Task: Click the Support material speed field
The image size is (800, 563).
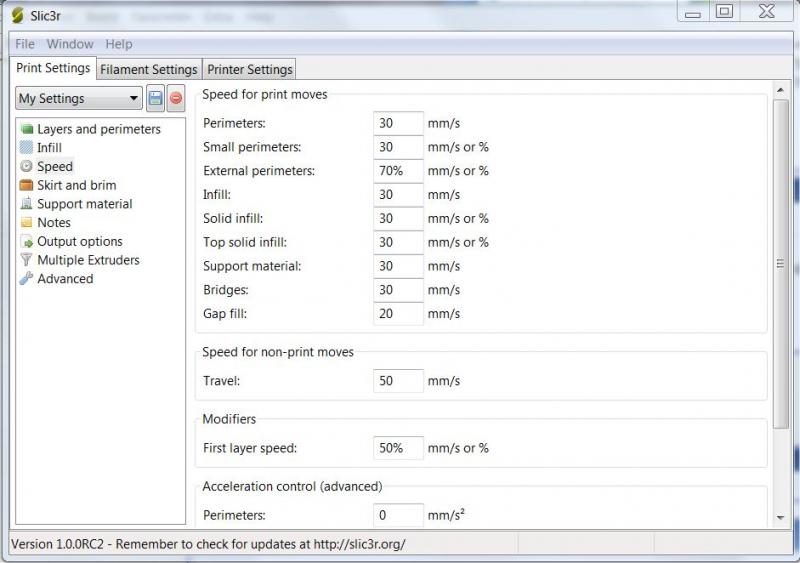Action: tap(398, 266)
